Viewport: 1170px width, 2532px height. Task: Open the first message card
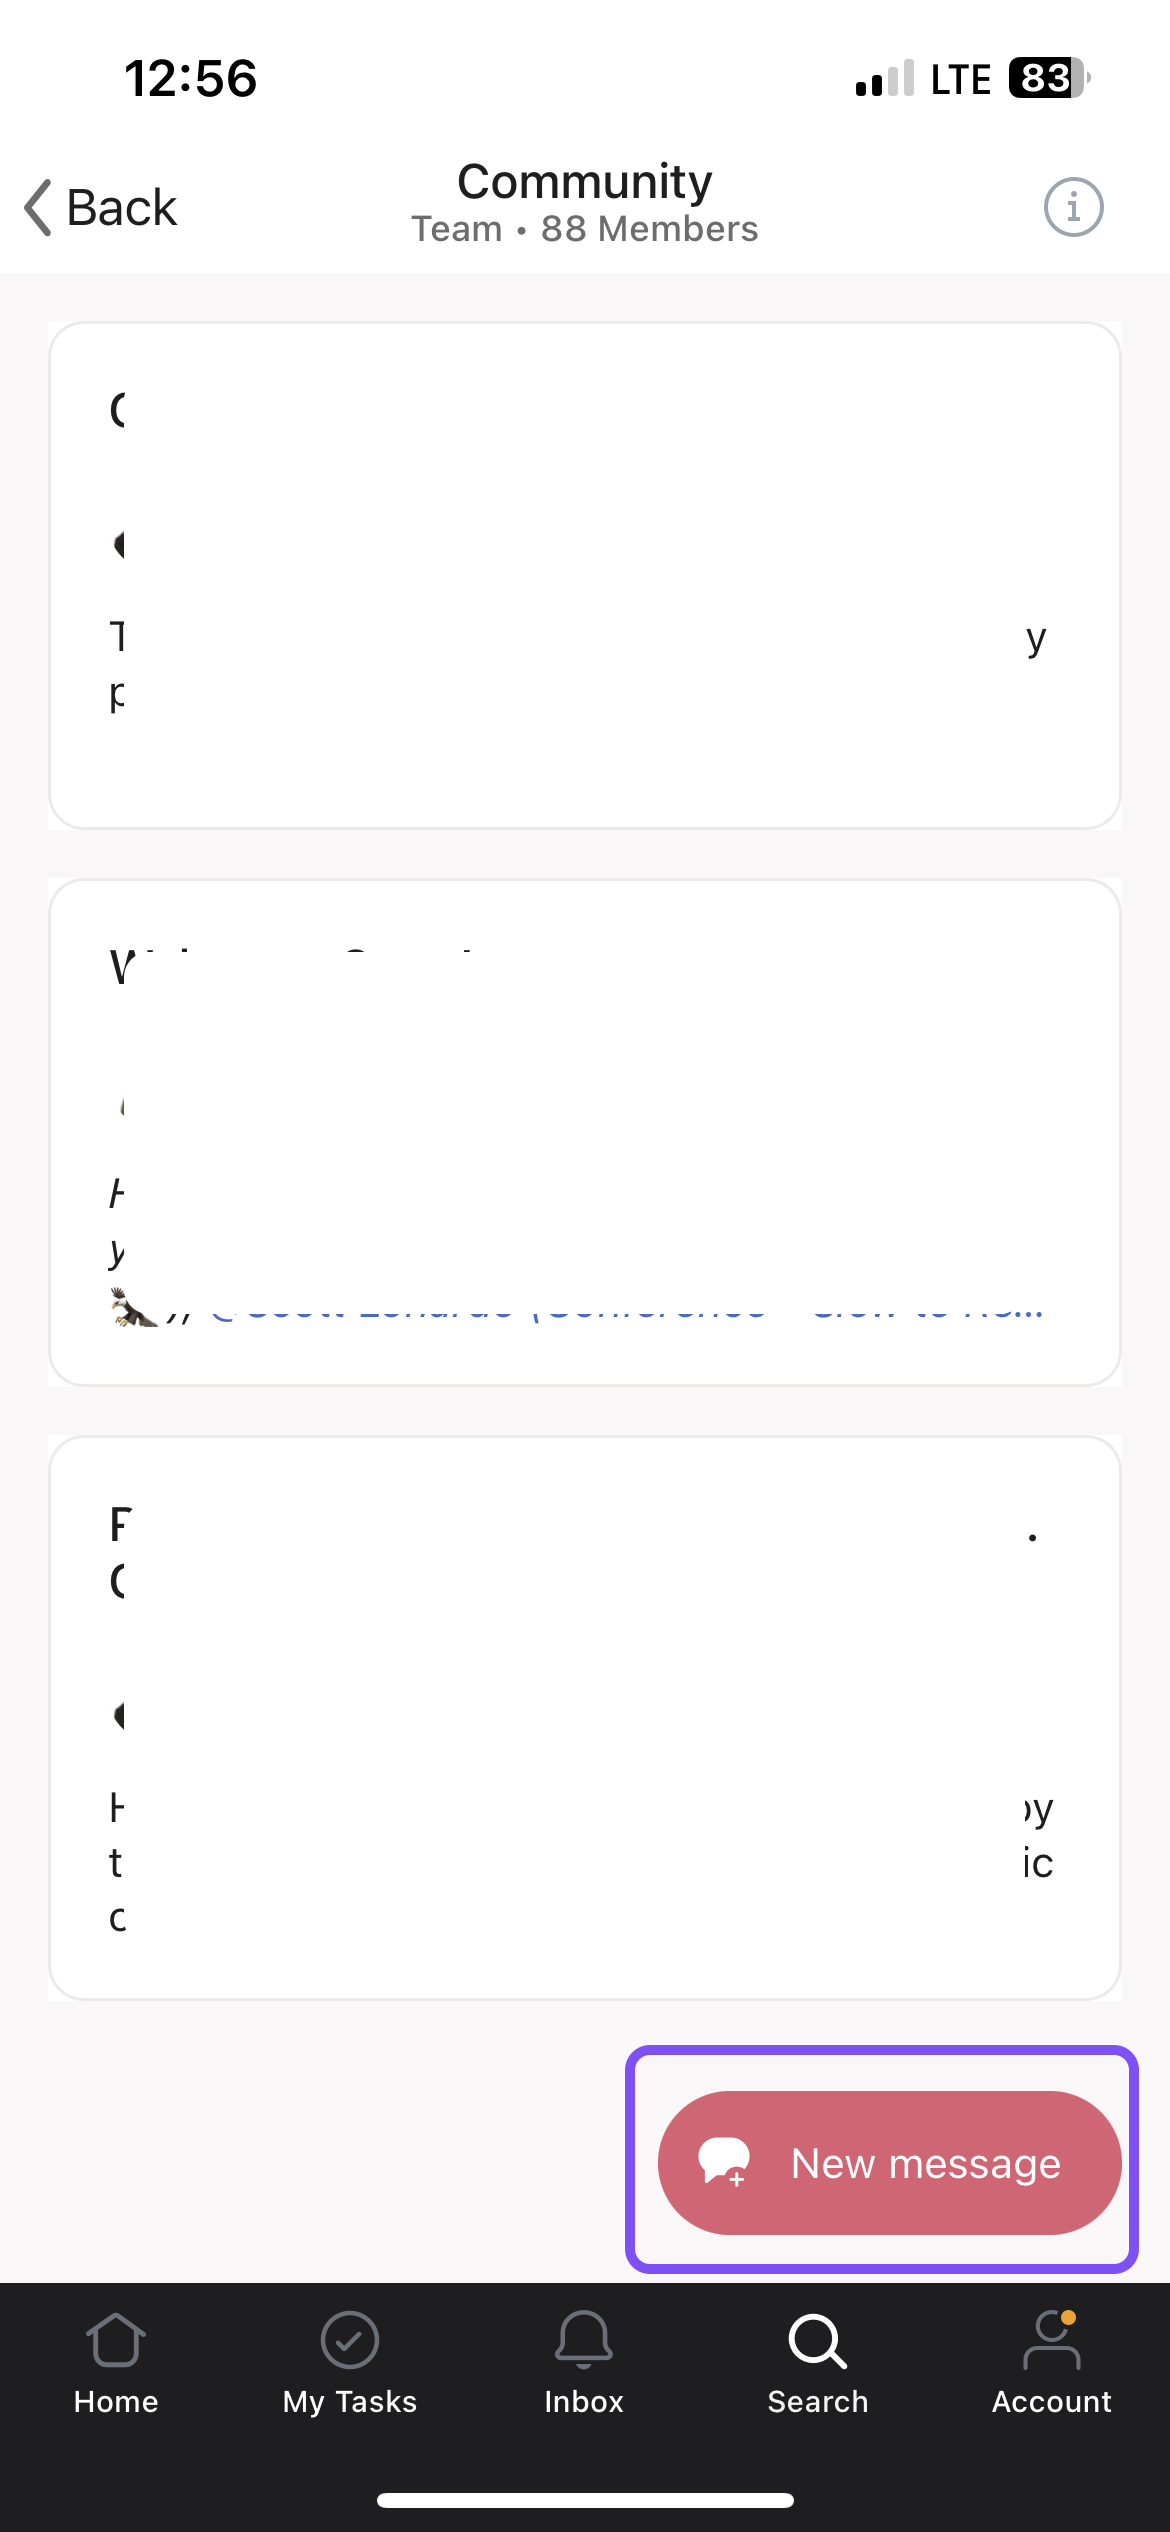[x=585, y=575]
